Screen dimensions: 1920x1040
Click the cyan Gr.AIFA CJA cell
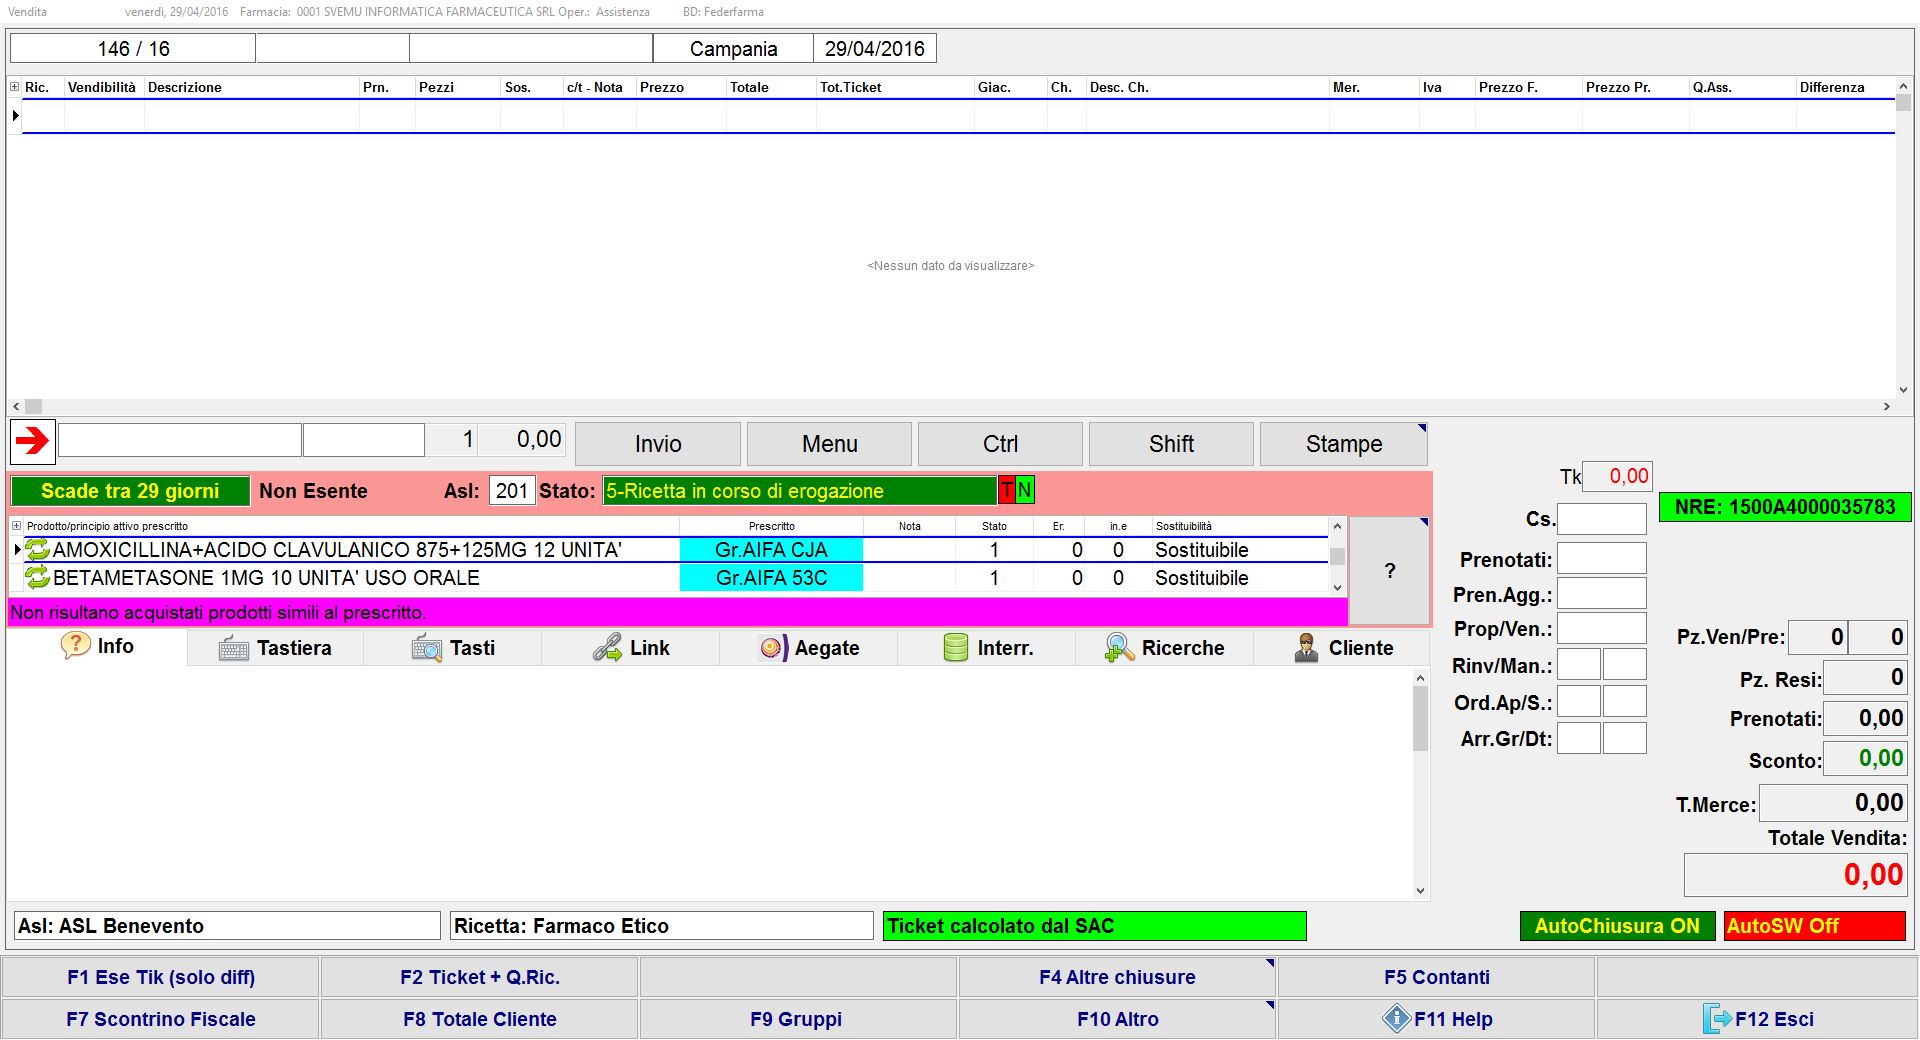click(x=771, y=550)
